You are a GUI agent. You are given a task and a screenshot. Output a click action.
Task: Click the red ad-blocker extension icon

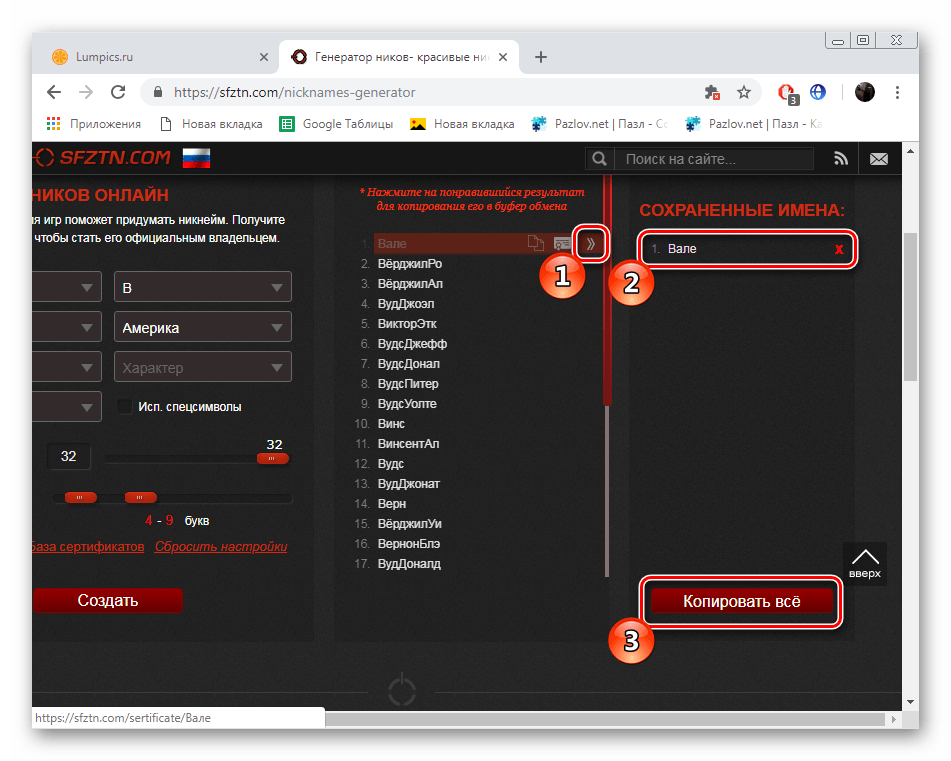(x=788, y=93)
